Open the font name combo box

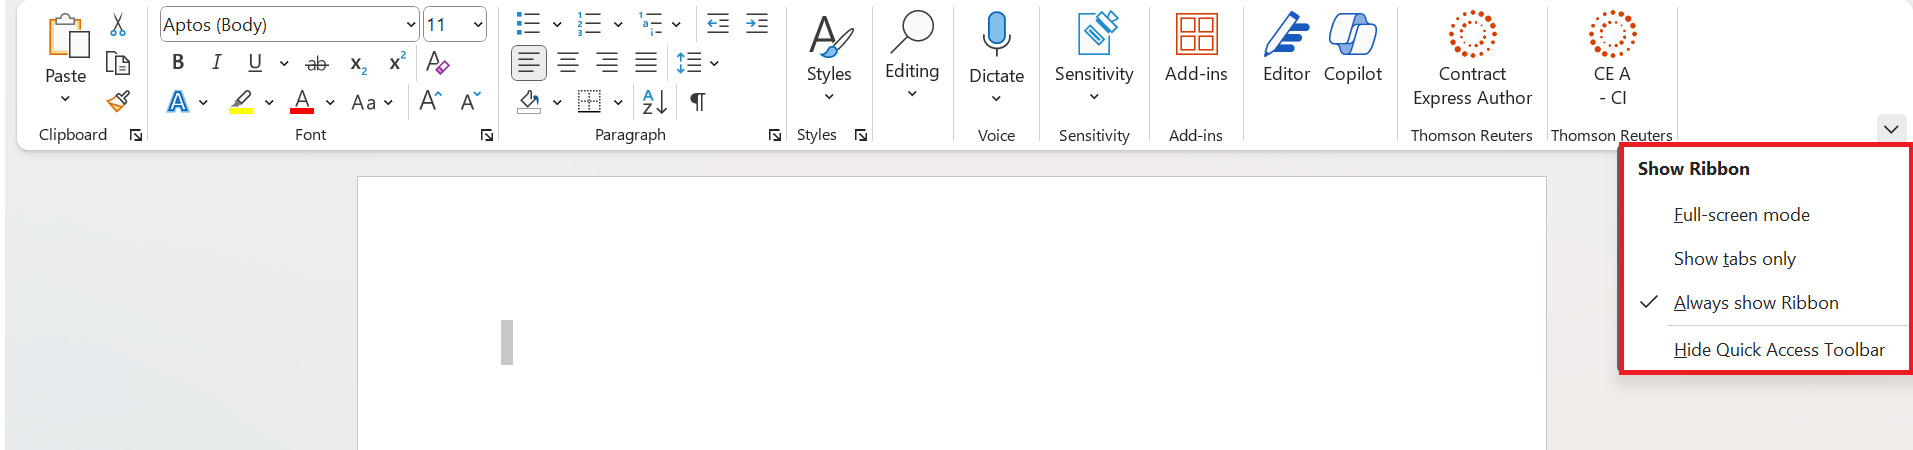pyautogui.click(x=288, y=25)
